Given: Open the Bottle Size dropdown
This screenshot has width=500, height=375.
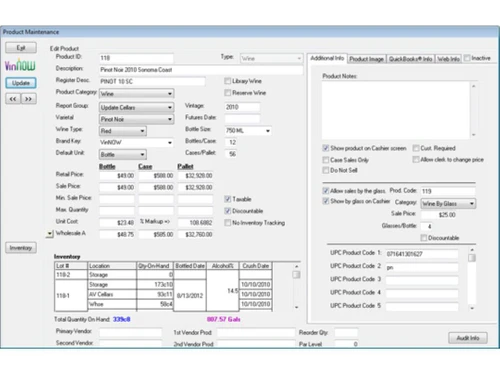Looking at the screenshot, I should coord(248,131).
